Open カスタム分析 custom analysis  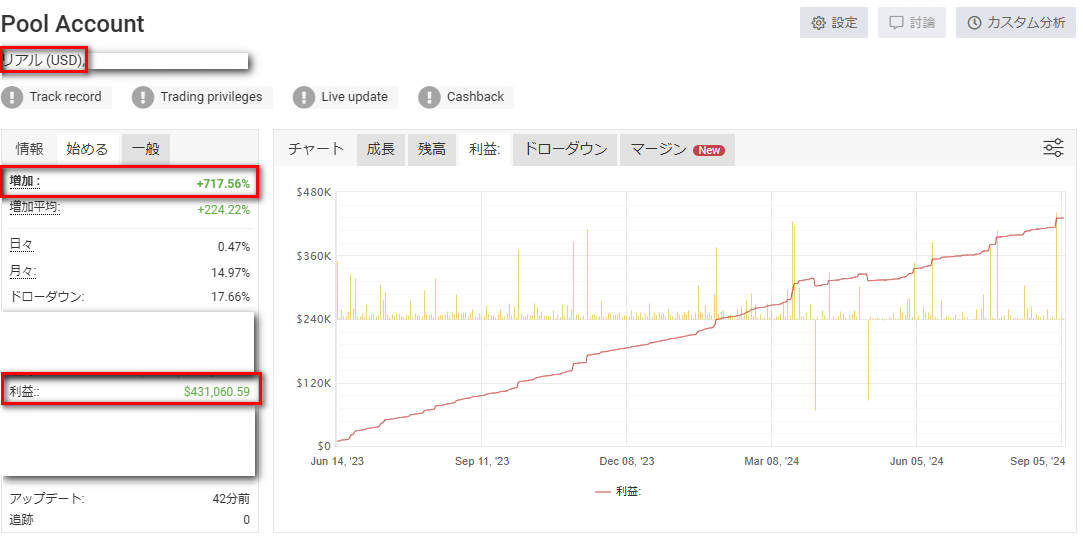(x=1015, y=23)
